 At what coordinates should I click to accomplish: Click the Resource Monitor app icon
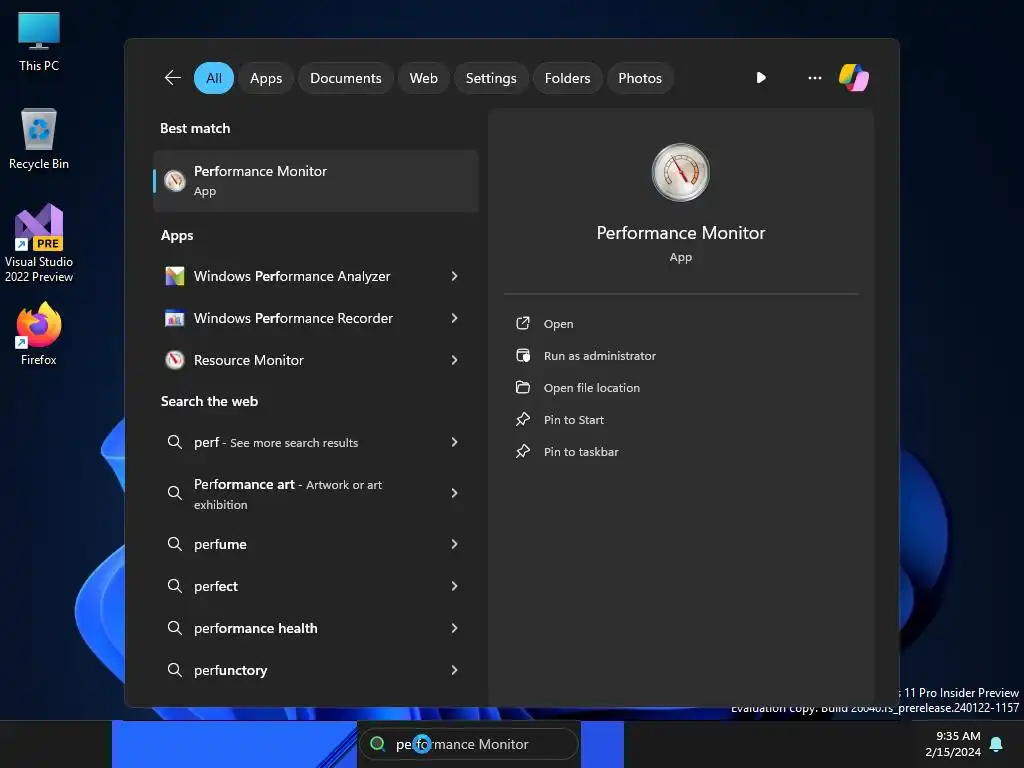174,360
